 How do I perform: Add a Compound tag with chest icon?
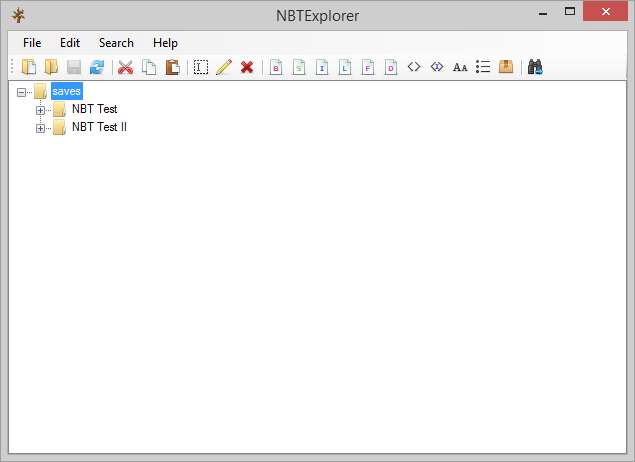(506, 67)
